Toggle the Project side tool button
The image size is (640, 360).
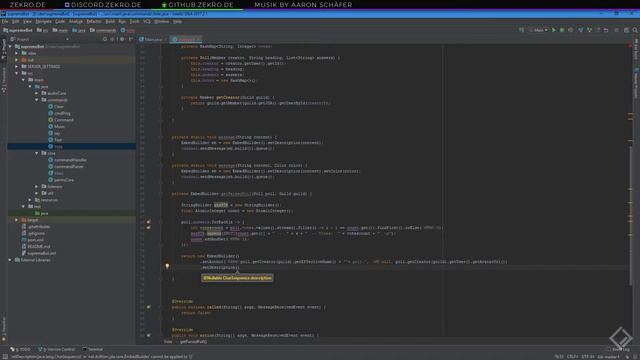pos(4,49)
